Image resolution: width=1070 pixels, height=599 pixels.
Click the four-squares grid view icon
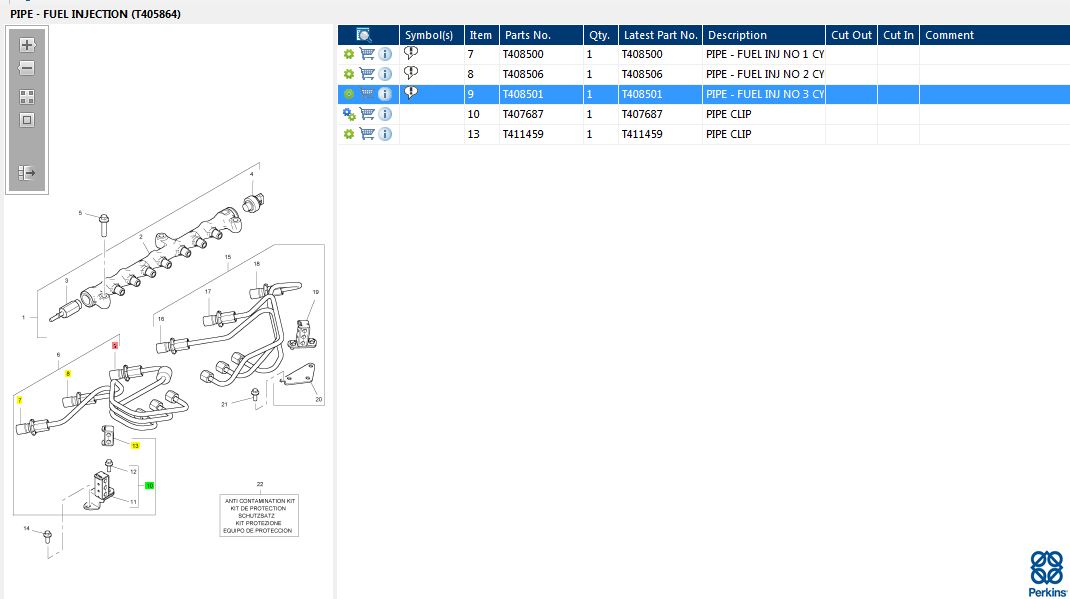point(27,97)
